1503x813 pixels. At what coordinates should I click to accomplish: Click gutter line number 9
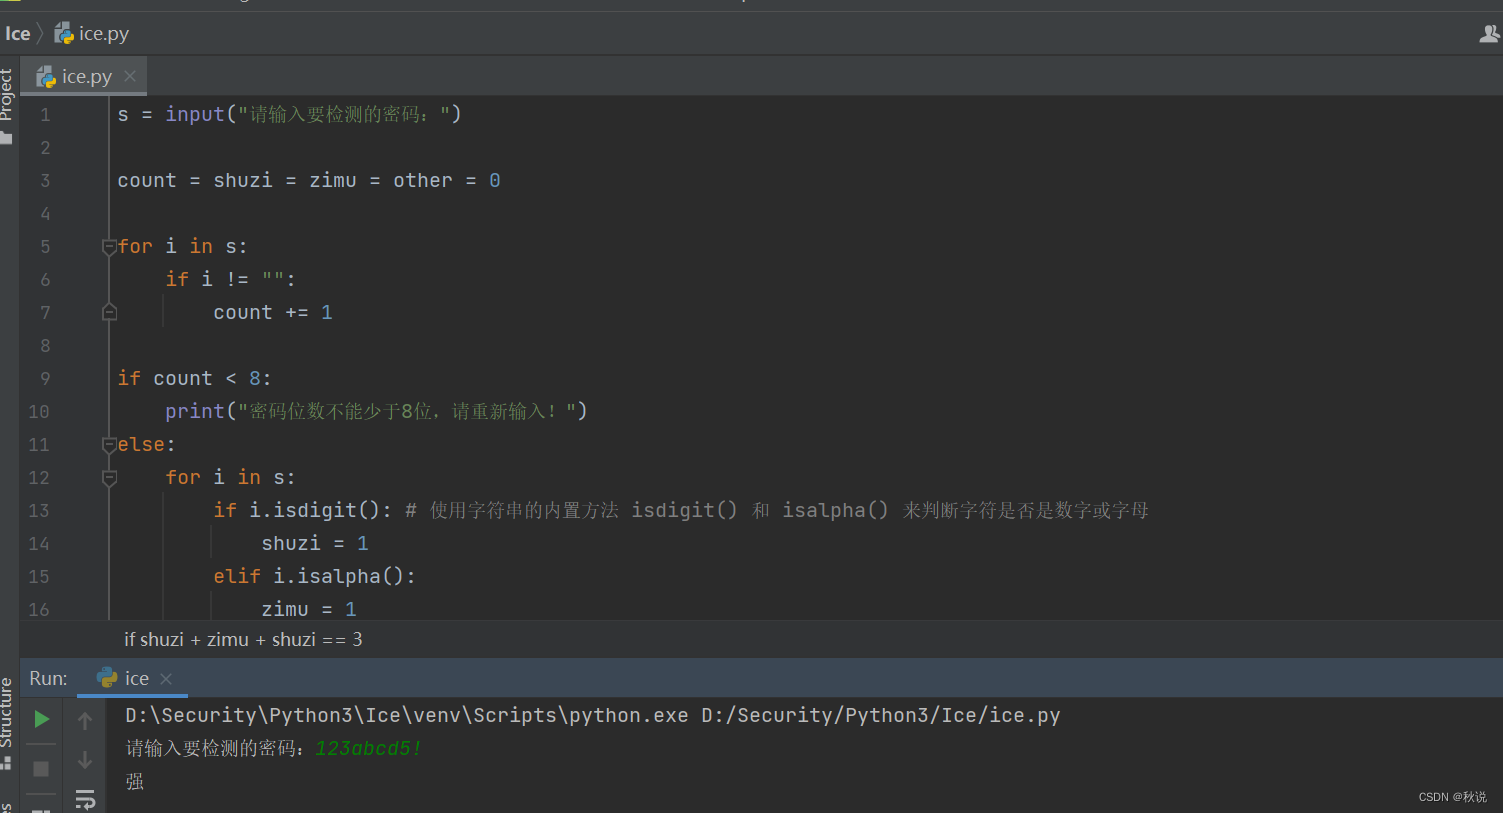(45, 379)
